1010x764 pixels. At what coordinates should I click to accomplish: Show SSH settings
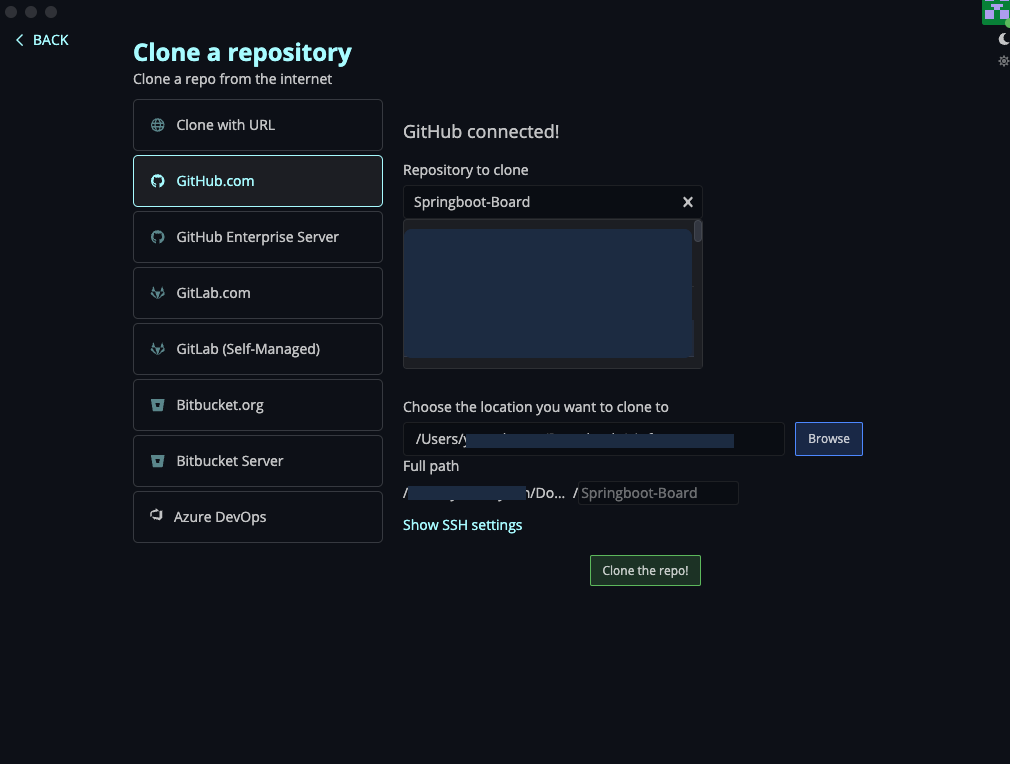pos(462,525)
